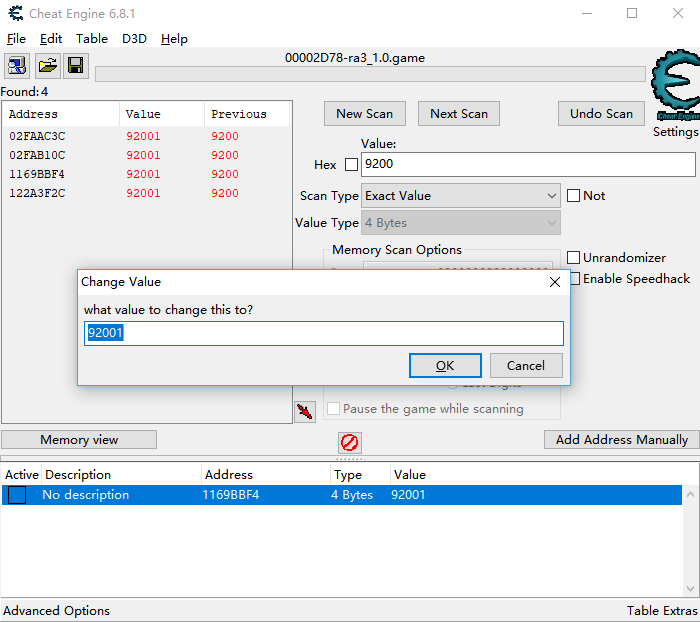Viewport: 700px width, 622px height.
Task: Enable the Not checkbox
Action: coord(573,196)
